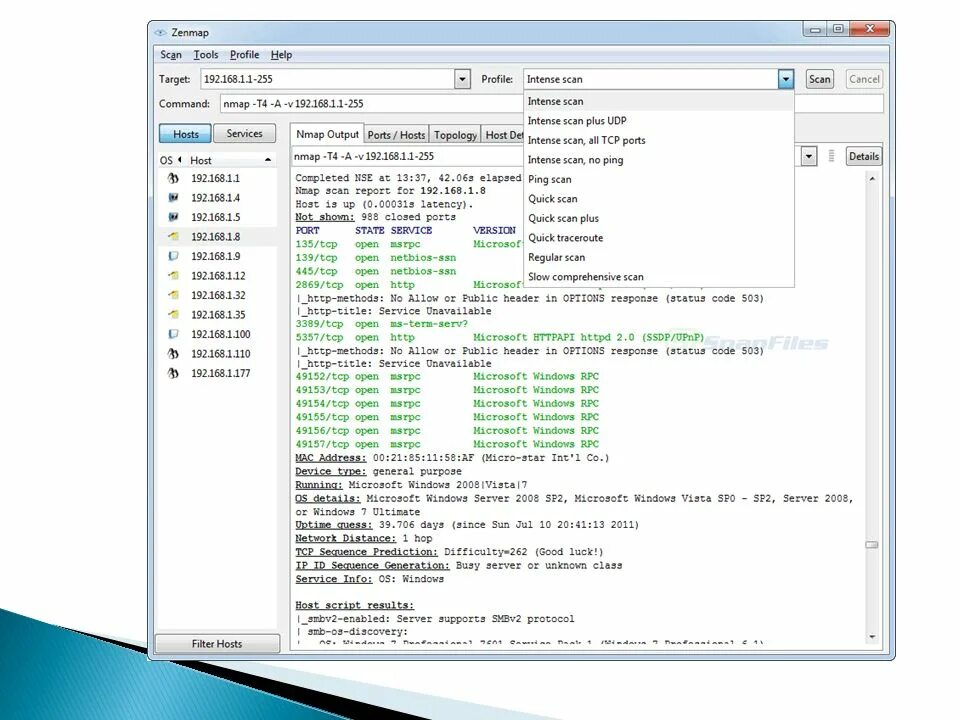Select the Quick scan profile

coord(659,199)
